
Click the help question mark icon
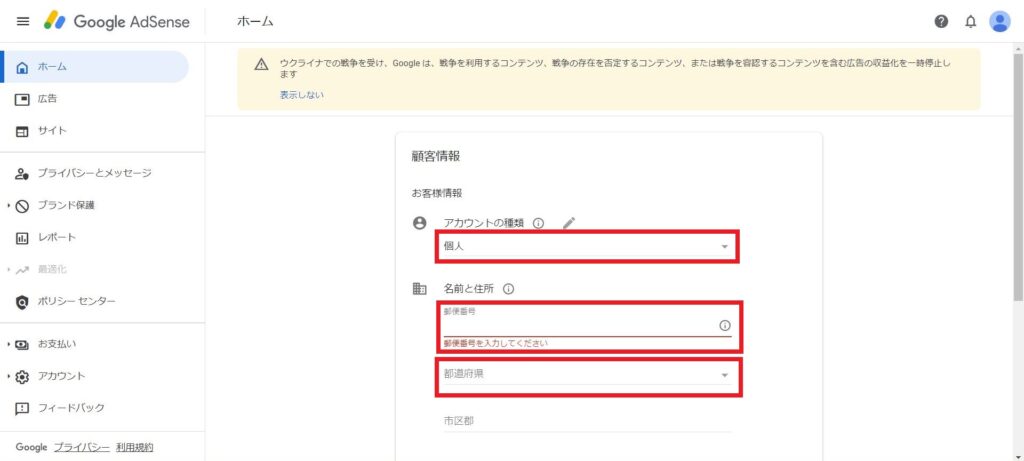(x=941, y=22)
